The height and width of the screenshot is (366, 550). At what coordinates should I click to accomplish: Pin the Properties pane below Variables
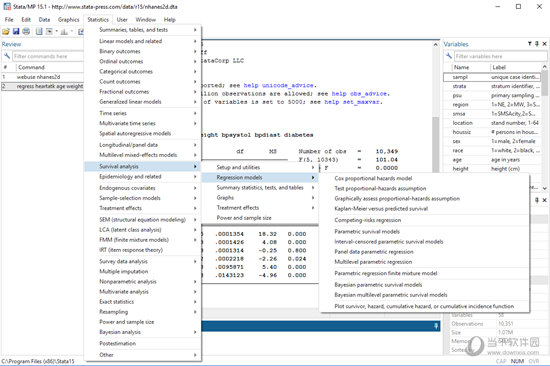click(x=537, y=200)
